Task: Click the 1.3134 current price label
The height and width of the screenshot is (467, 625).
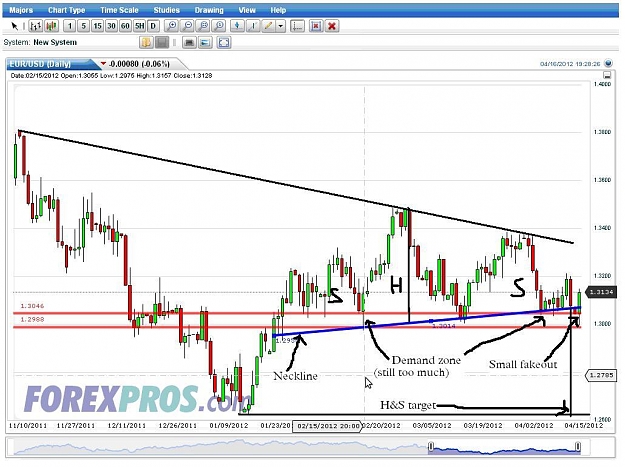Action: pos(602,292)
